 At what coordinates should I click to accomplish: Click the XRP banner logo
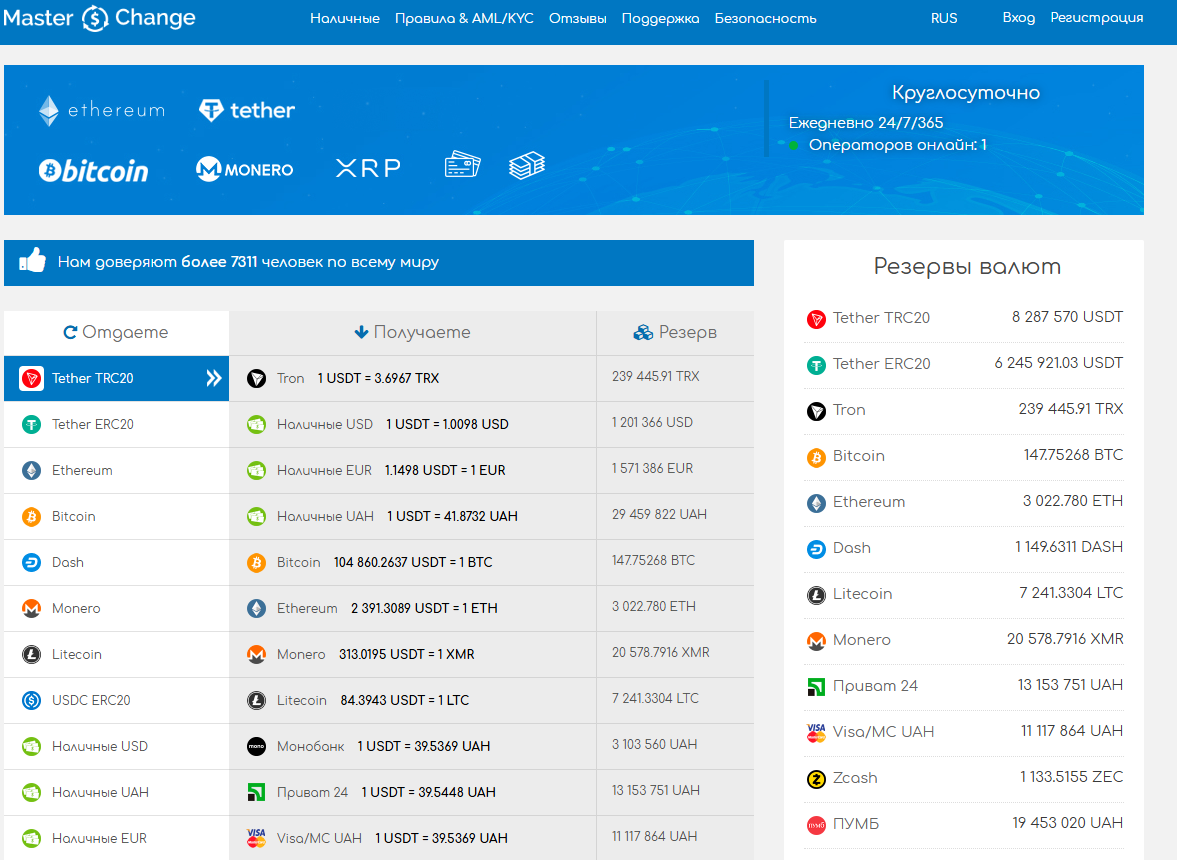tap(368, 168)
